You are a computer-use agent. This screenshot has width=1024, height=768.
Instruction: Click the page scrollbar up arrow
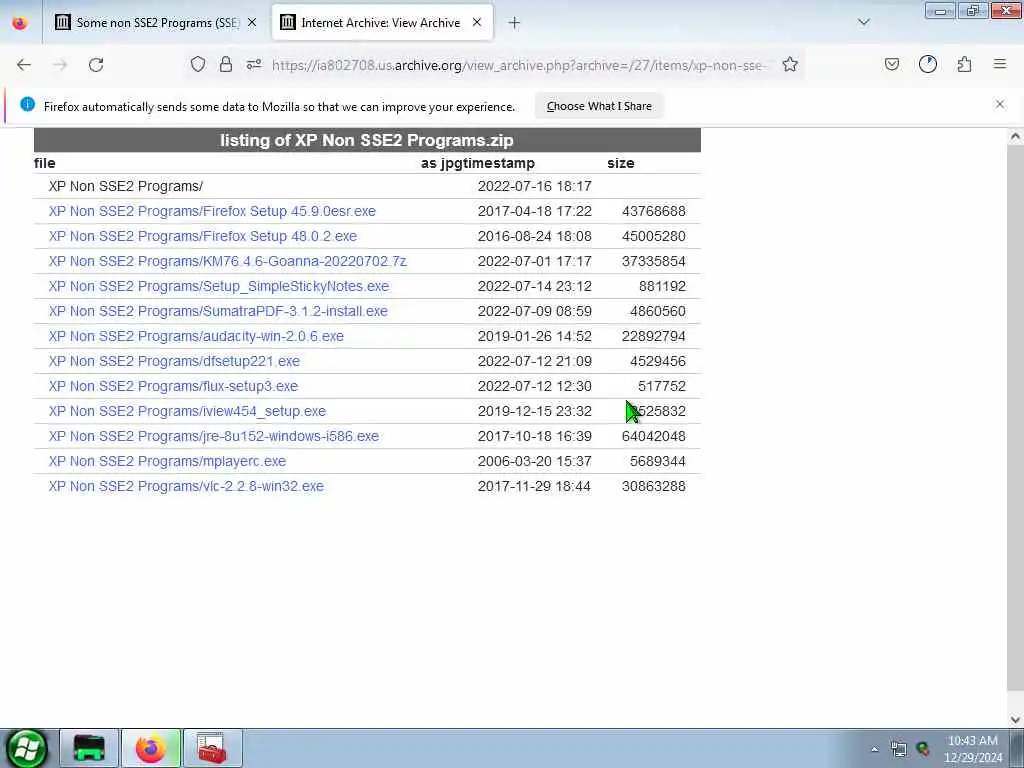tap(1015, 136)
